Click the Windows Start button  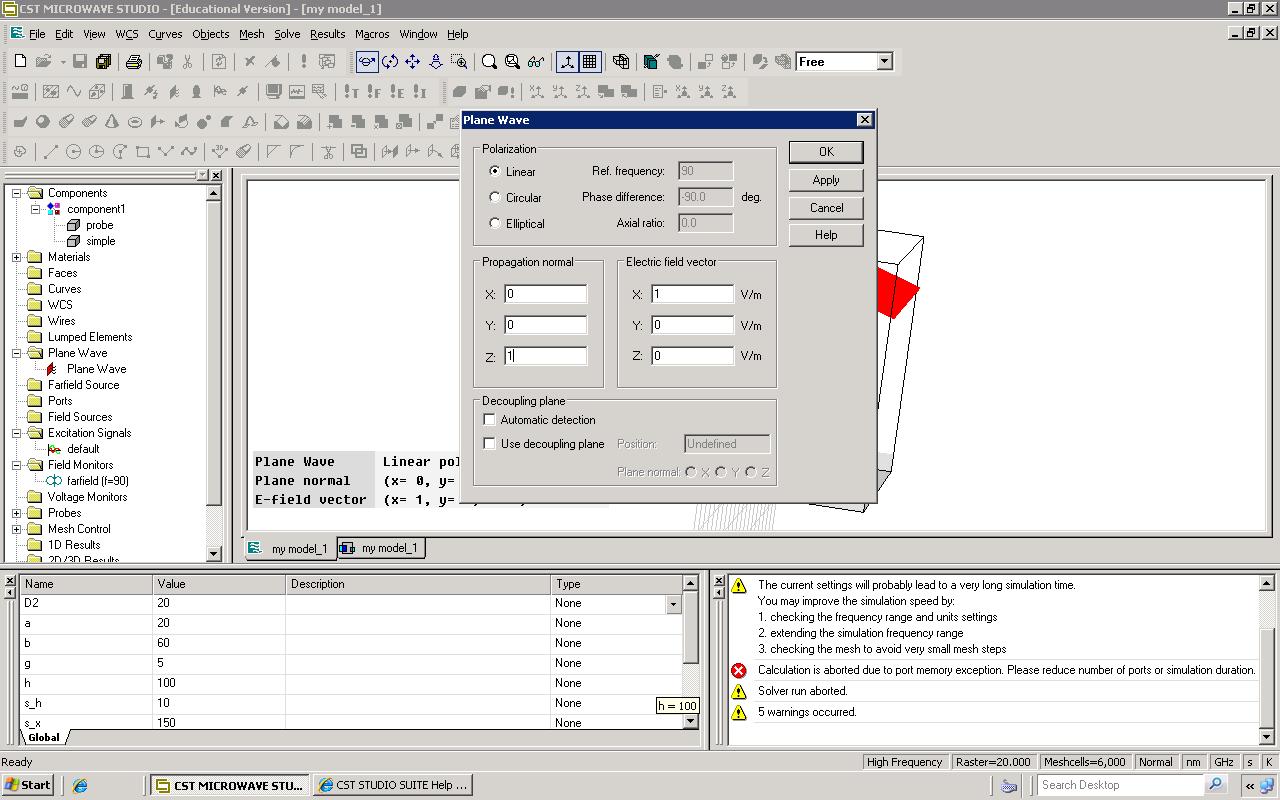[x=28, y=785]
